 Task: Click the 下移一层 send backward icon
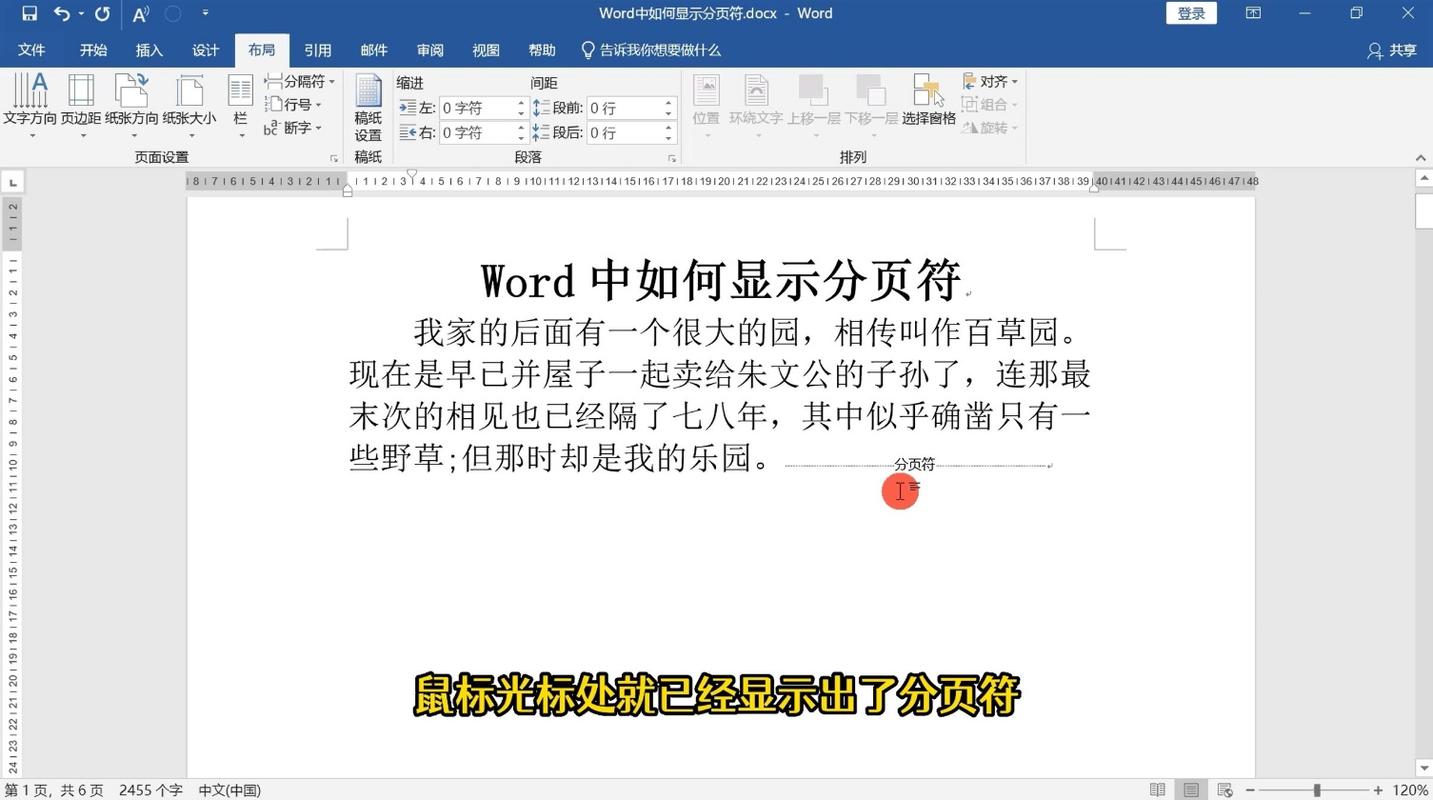(x=871, y=105)
